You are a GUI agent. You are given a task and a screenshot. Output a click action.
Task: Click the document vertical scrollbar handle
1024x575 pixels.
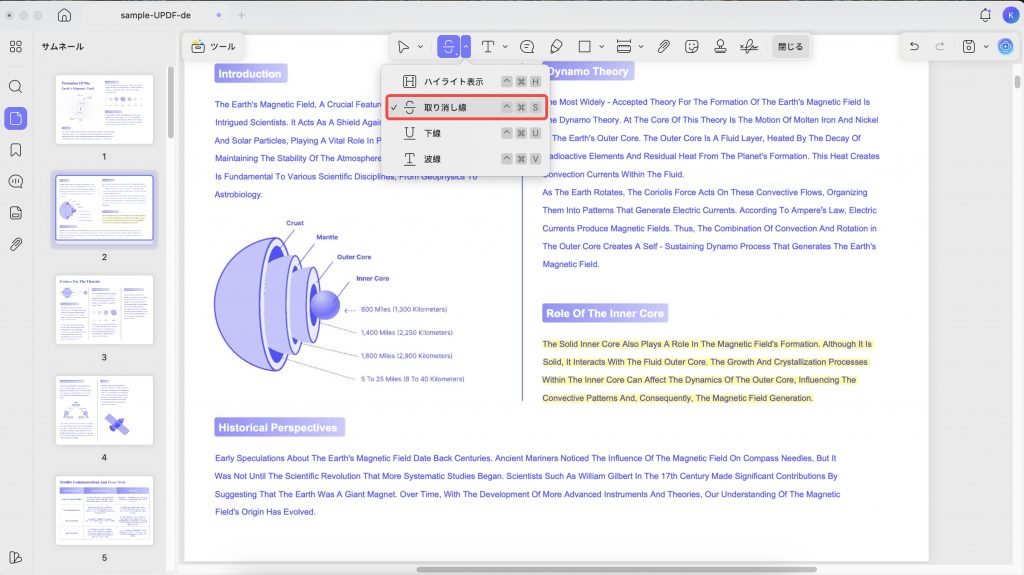(1017, 82)
